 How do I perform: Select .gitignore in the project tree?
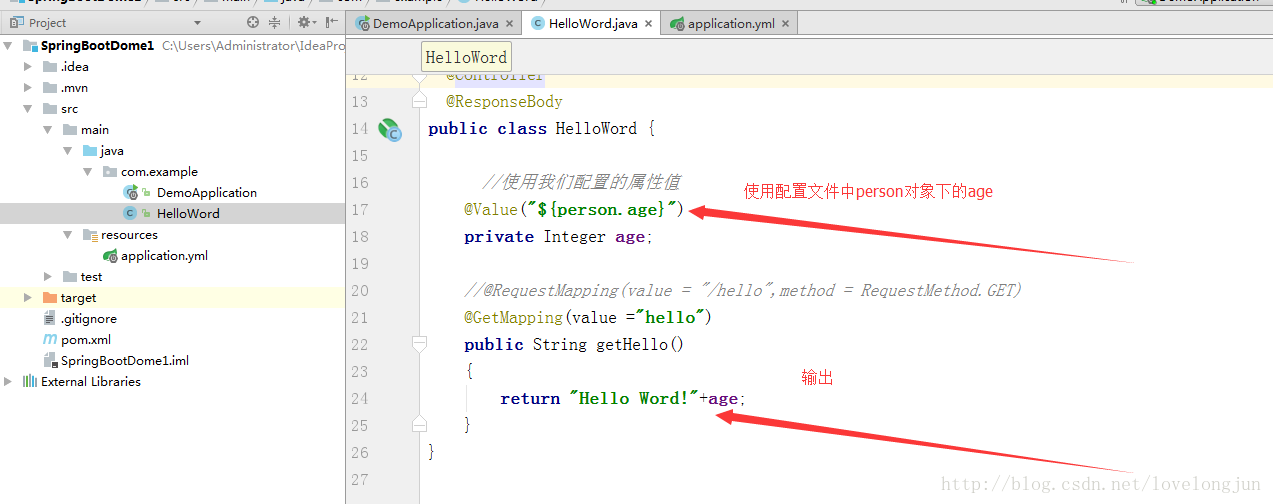coord(89,318)
